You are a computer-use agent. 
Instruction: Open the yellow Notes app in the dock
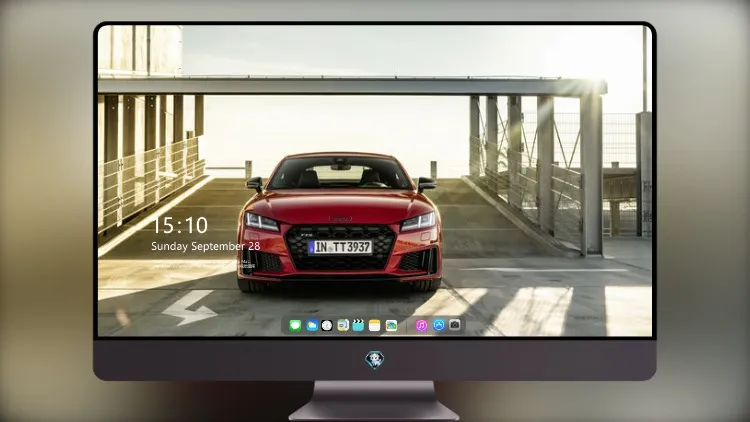[375, 326]
